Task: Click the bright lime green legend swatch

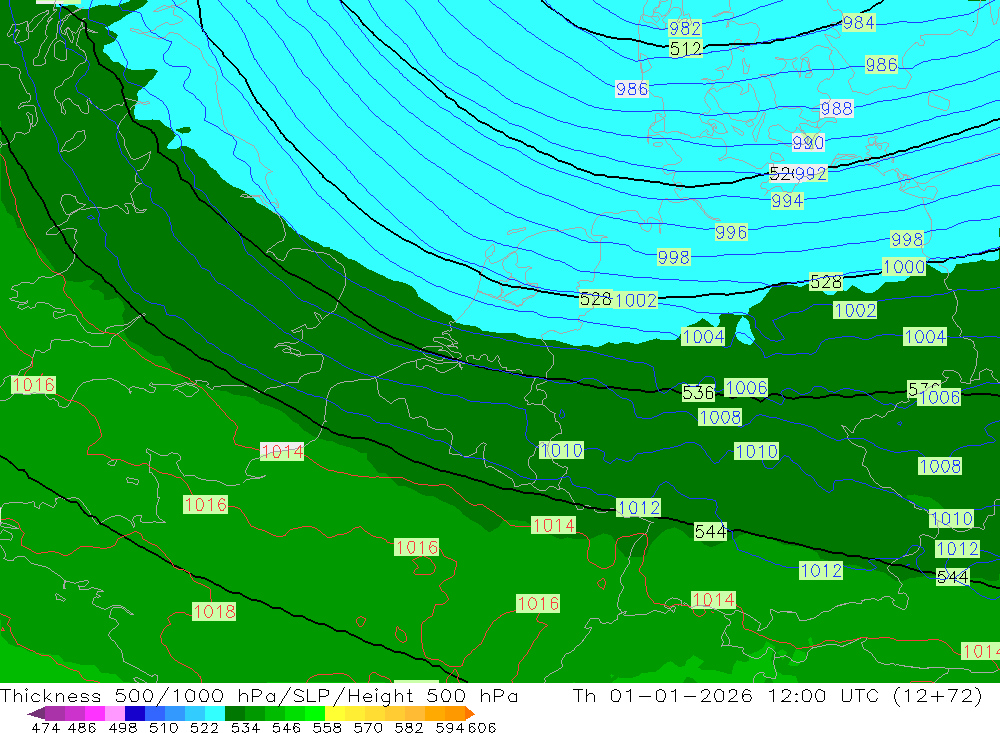Action: pos(315,713)
